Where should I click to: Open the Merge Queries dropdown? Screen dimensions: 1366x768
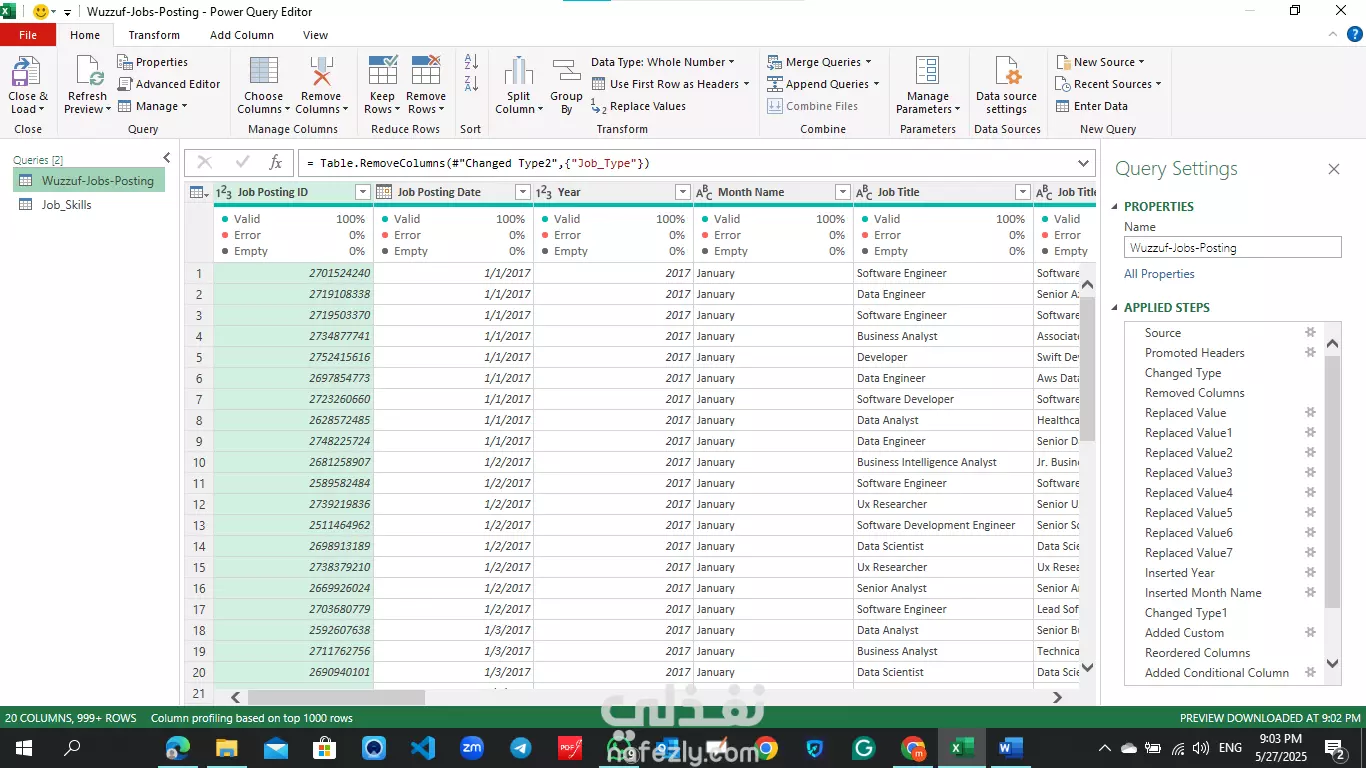click(820, 62)
